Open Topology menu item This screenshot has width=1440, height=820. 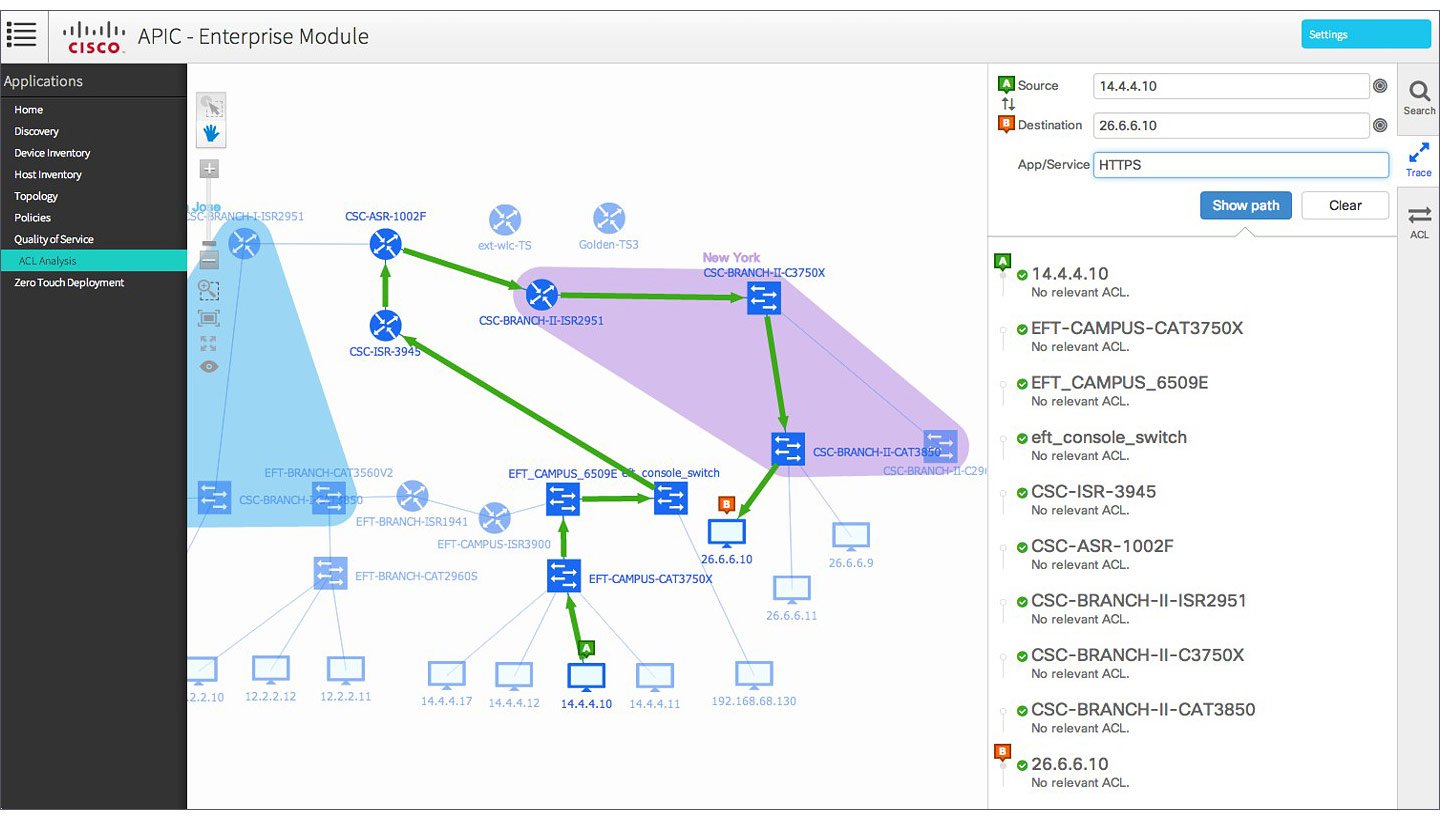(93, 196)
